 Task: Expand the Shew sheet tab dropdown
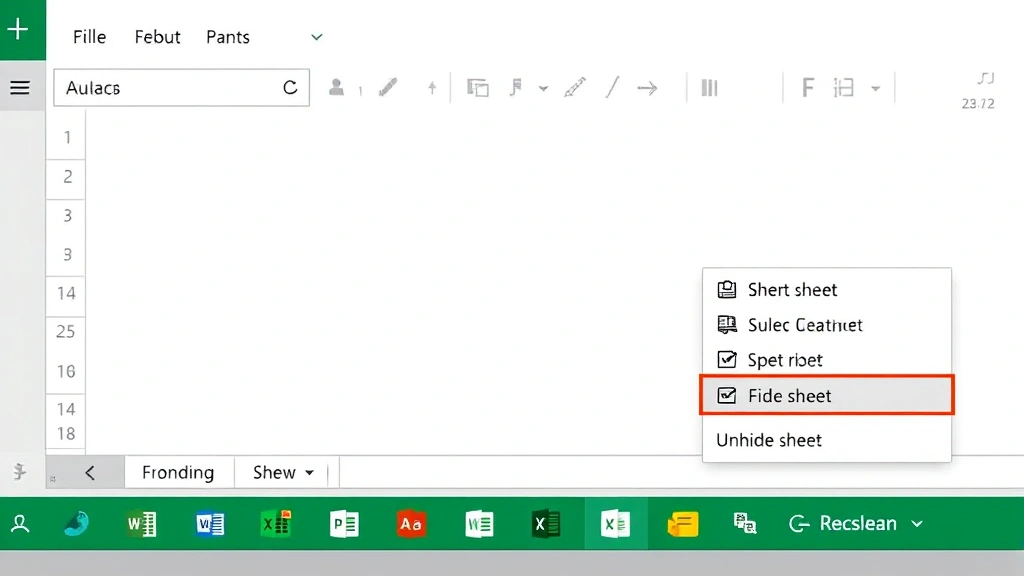tap(308, 472)
